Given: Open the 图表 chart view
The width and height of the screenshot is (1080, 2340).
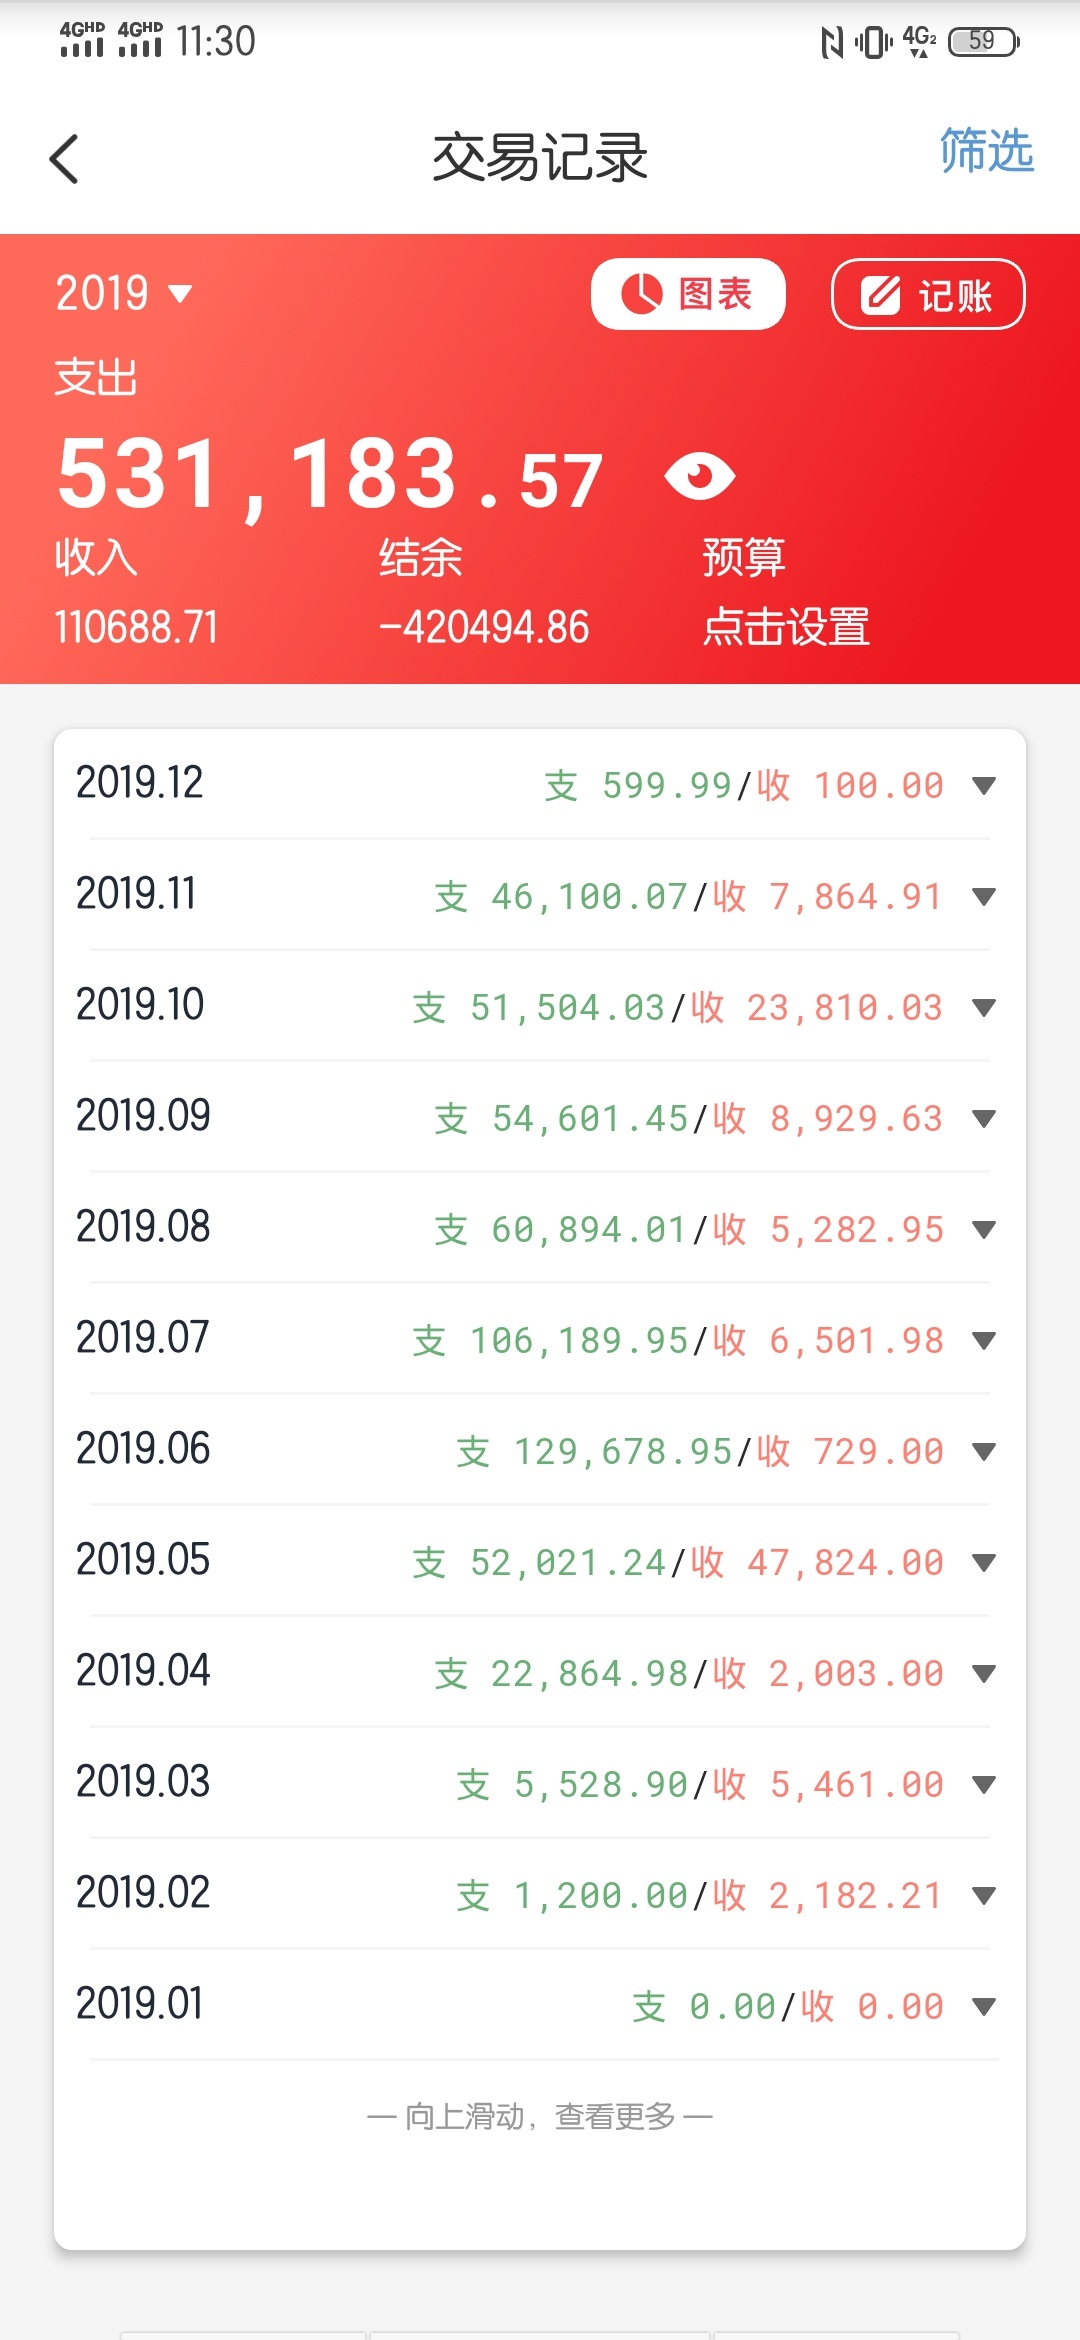Looking at the screenshot, I should [688, 294].
